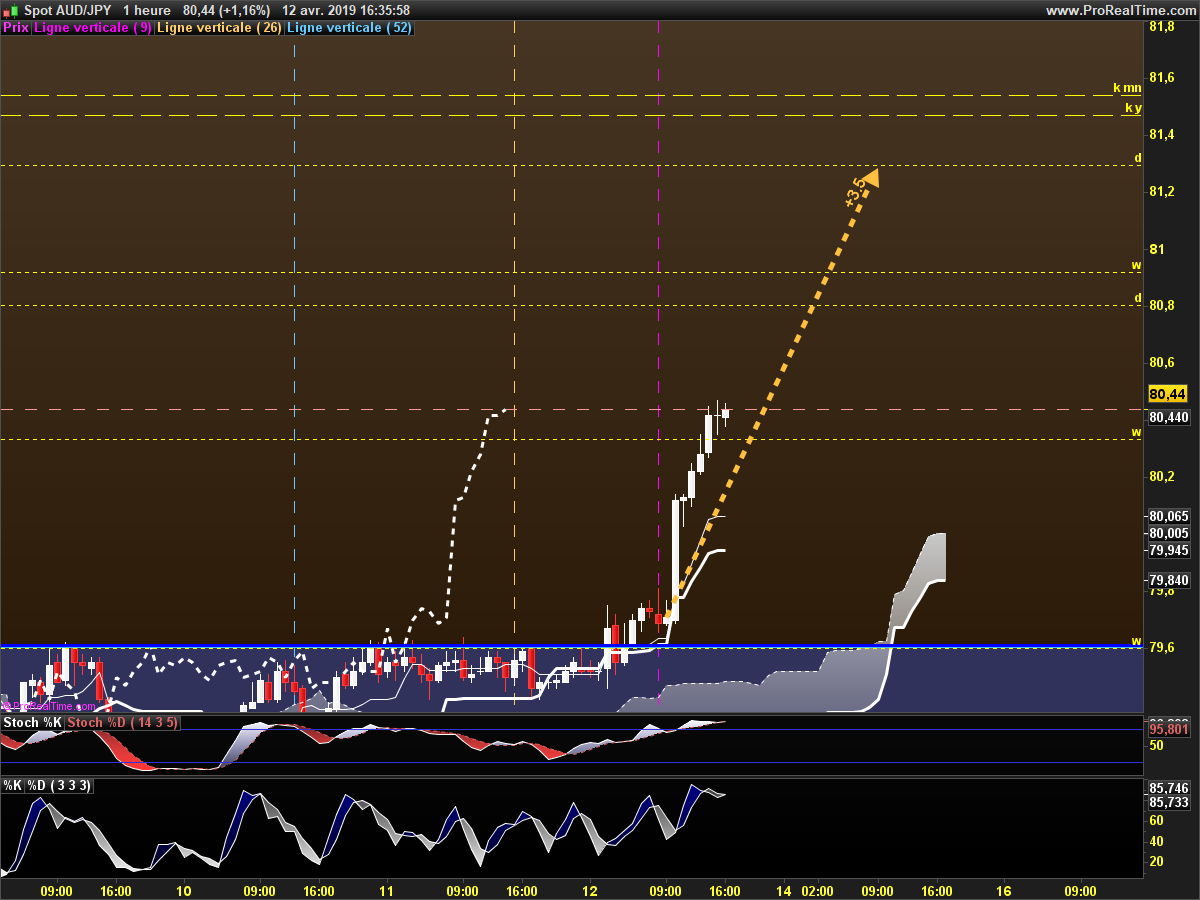Click the ProRealTime.com logo in chart corner
Viewport: 1200px width, 900px height.
pos(50,706)
